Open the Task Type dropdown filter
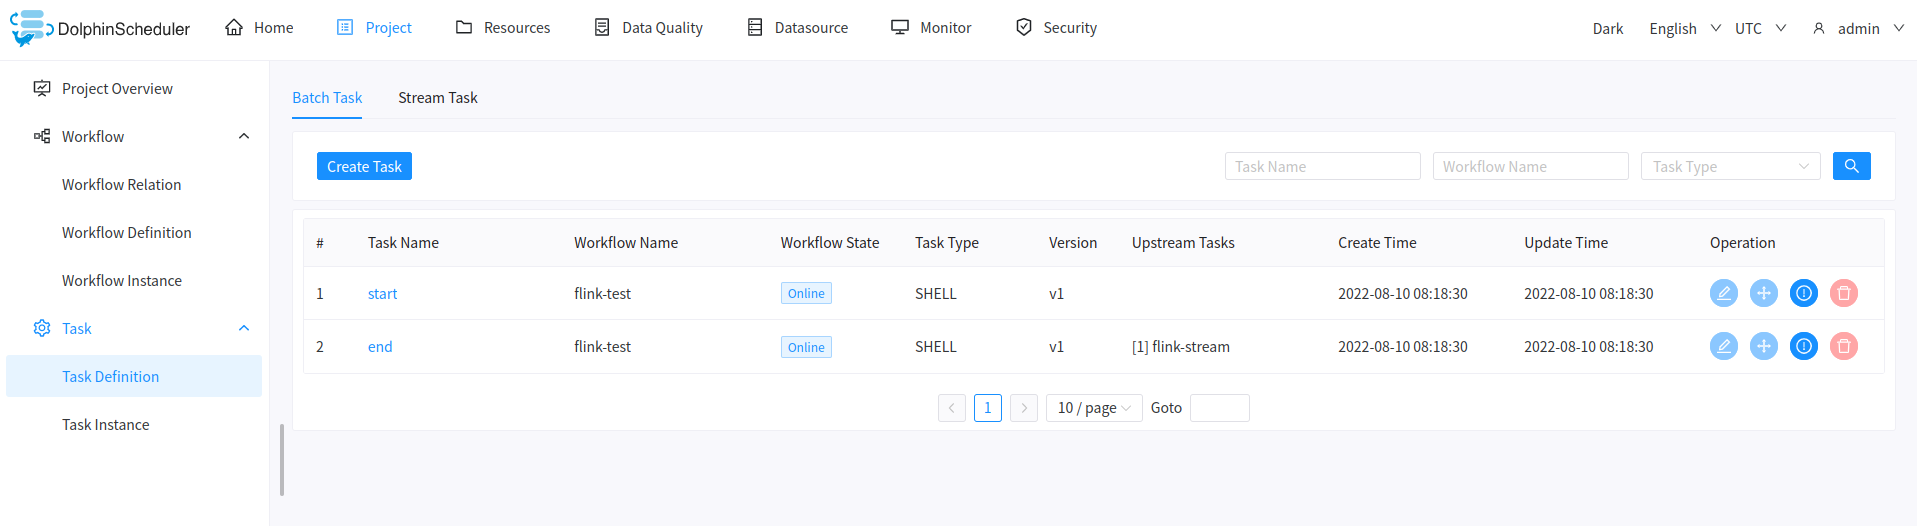This screenshot has height=526, width=1917. 1729,166
